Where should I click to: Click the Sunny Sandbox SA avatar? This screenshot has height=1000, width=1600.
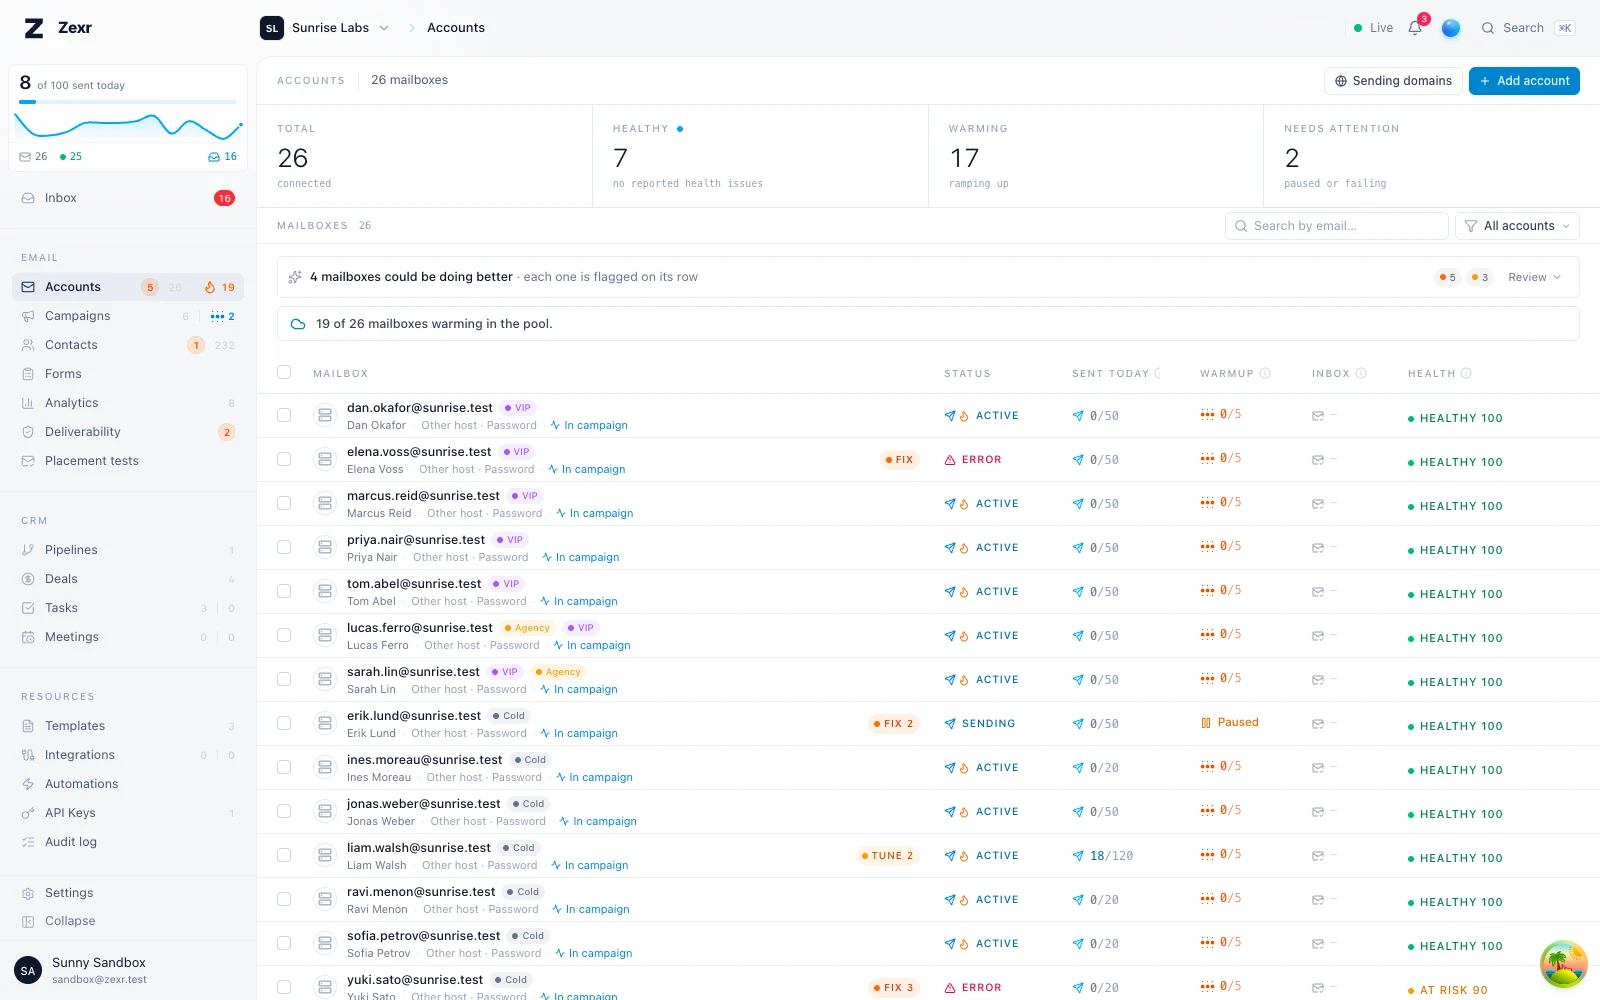point(28,970)
